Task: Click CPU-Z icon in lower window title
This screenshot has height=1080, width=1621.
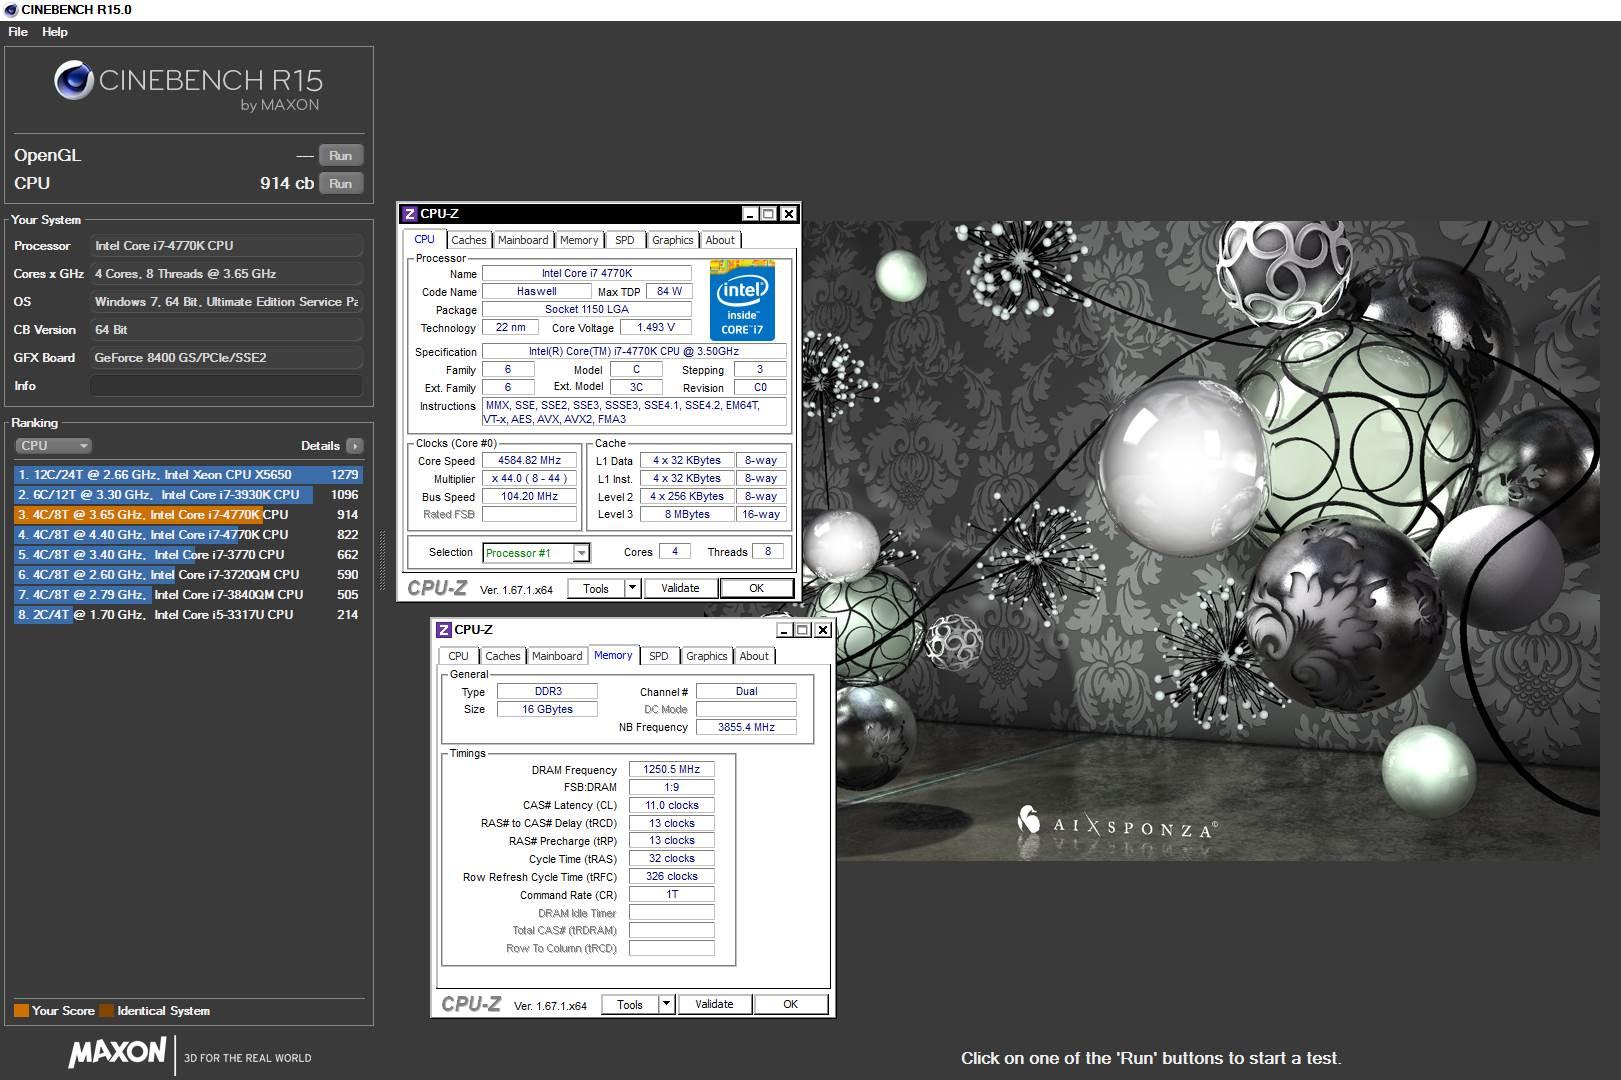Action: point(443,630)
